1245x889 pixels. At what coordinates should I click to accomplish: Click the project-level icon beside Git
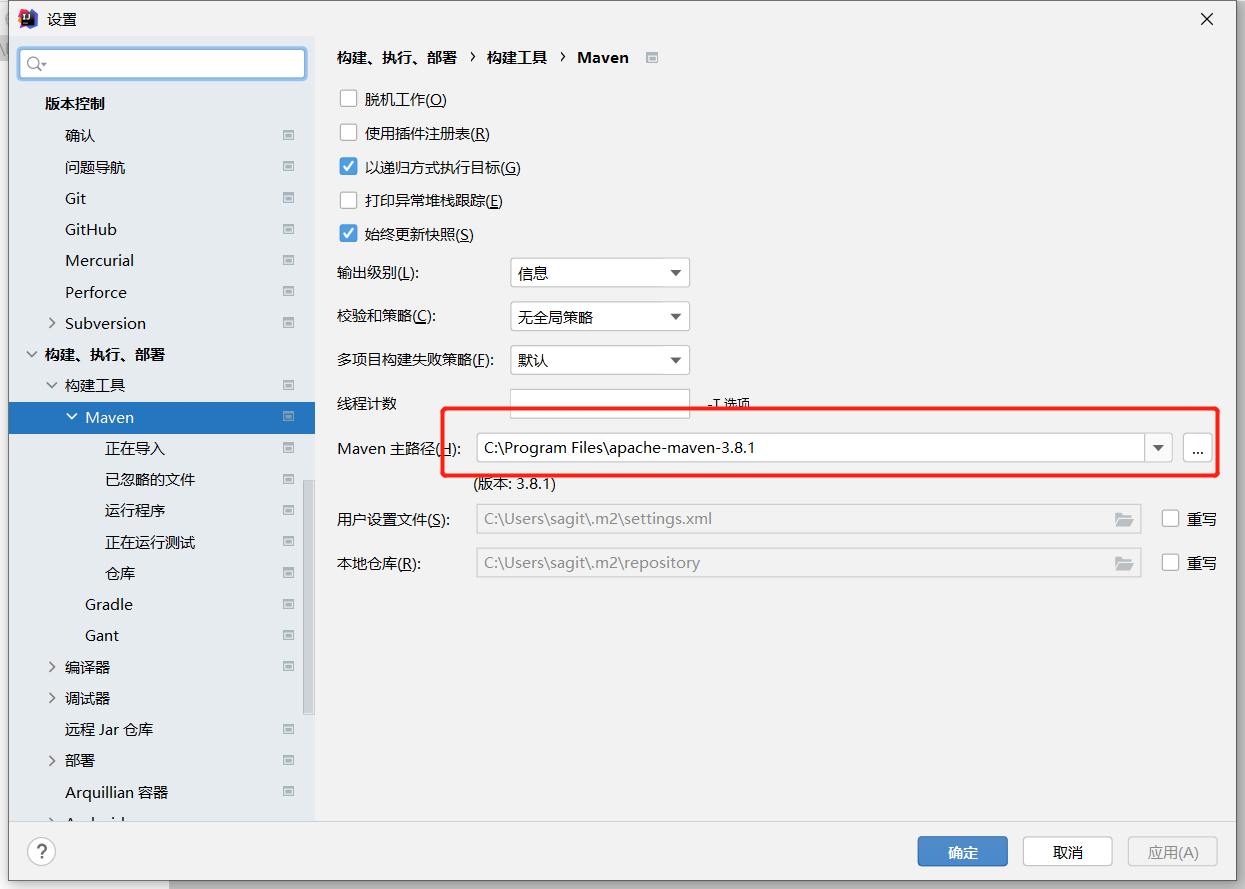288,198
